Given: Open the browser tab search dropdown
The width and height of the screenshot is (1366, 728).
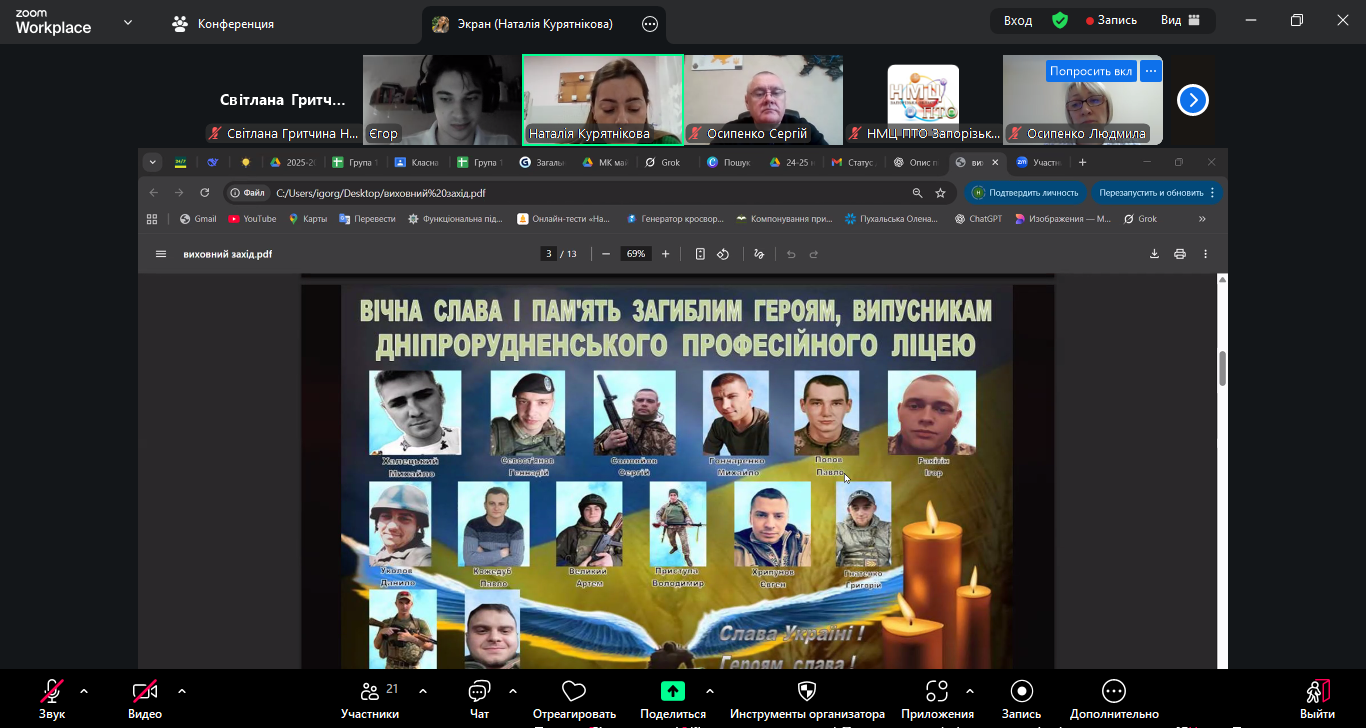Looking at the screenshot, I should pos(153,162).
